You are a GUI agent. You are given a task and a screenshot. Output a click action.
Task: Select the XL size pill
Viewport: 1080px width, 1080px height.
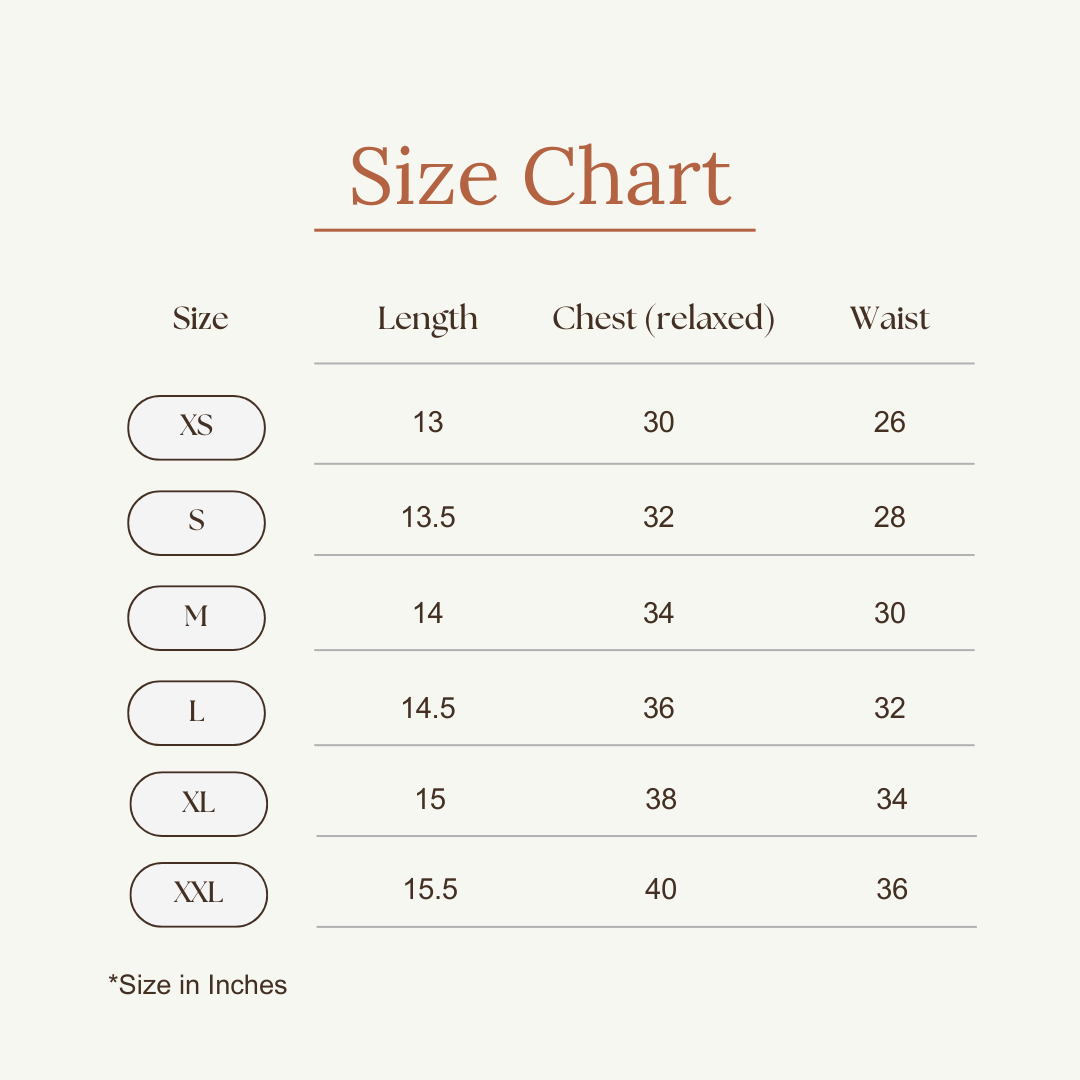click(198, 803)
